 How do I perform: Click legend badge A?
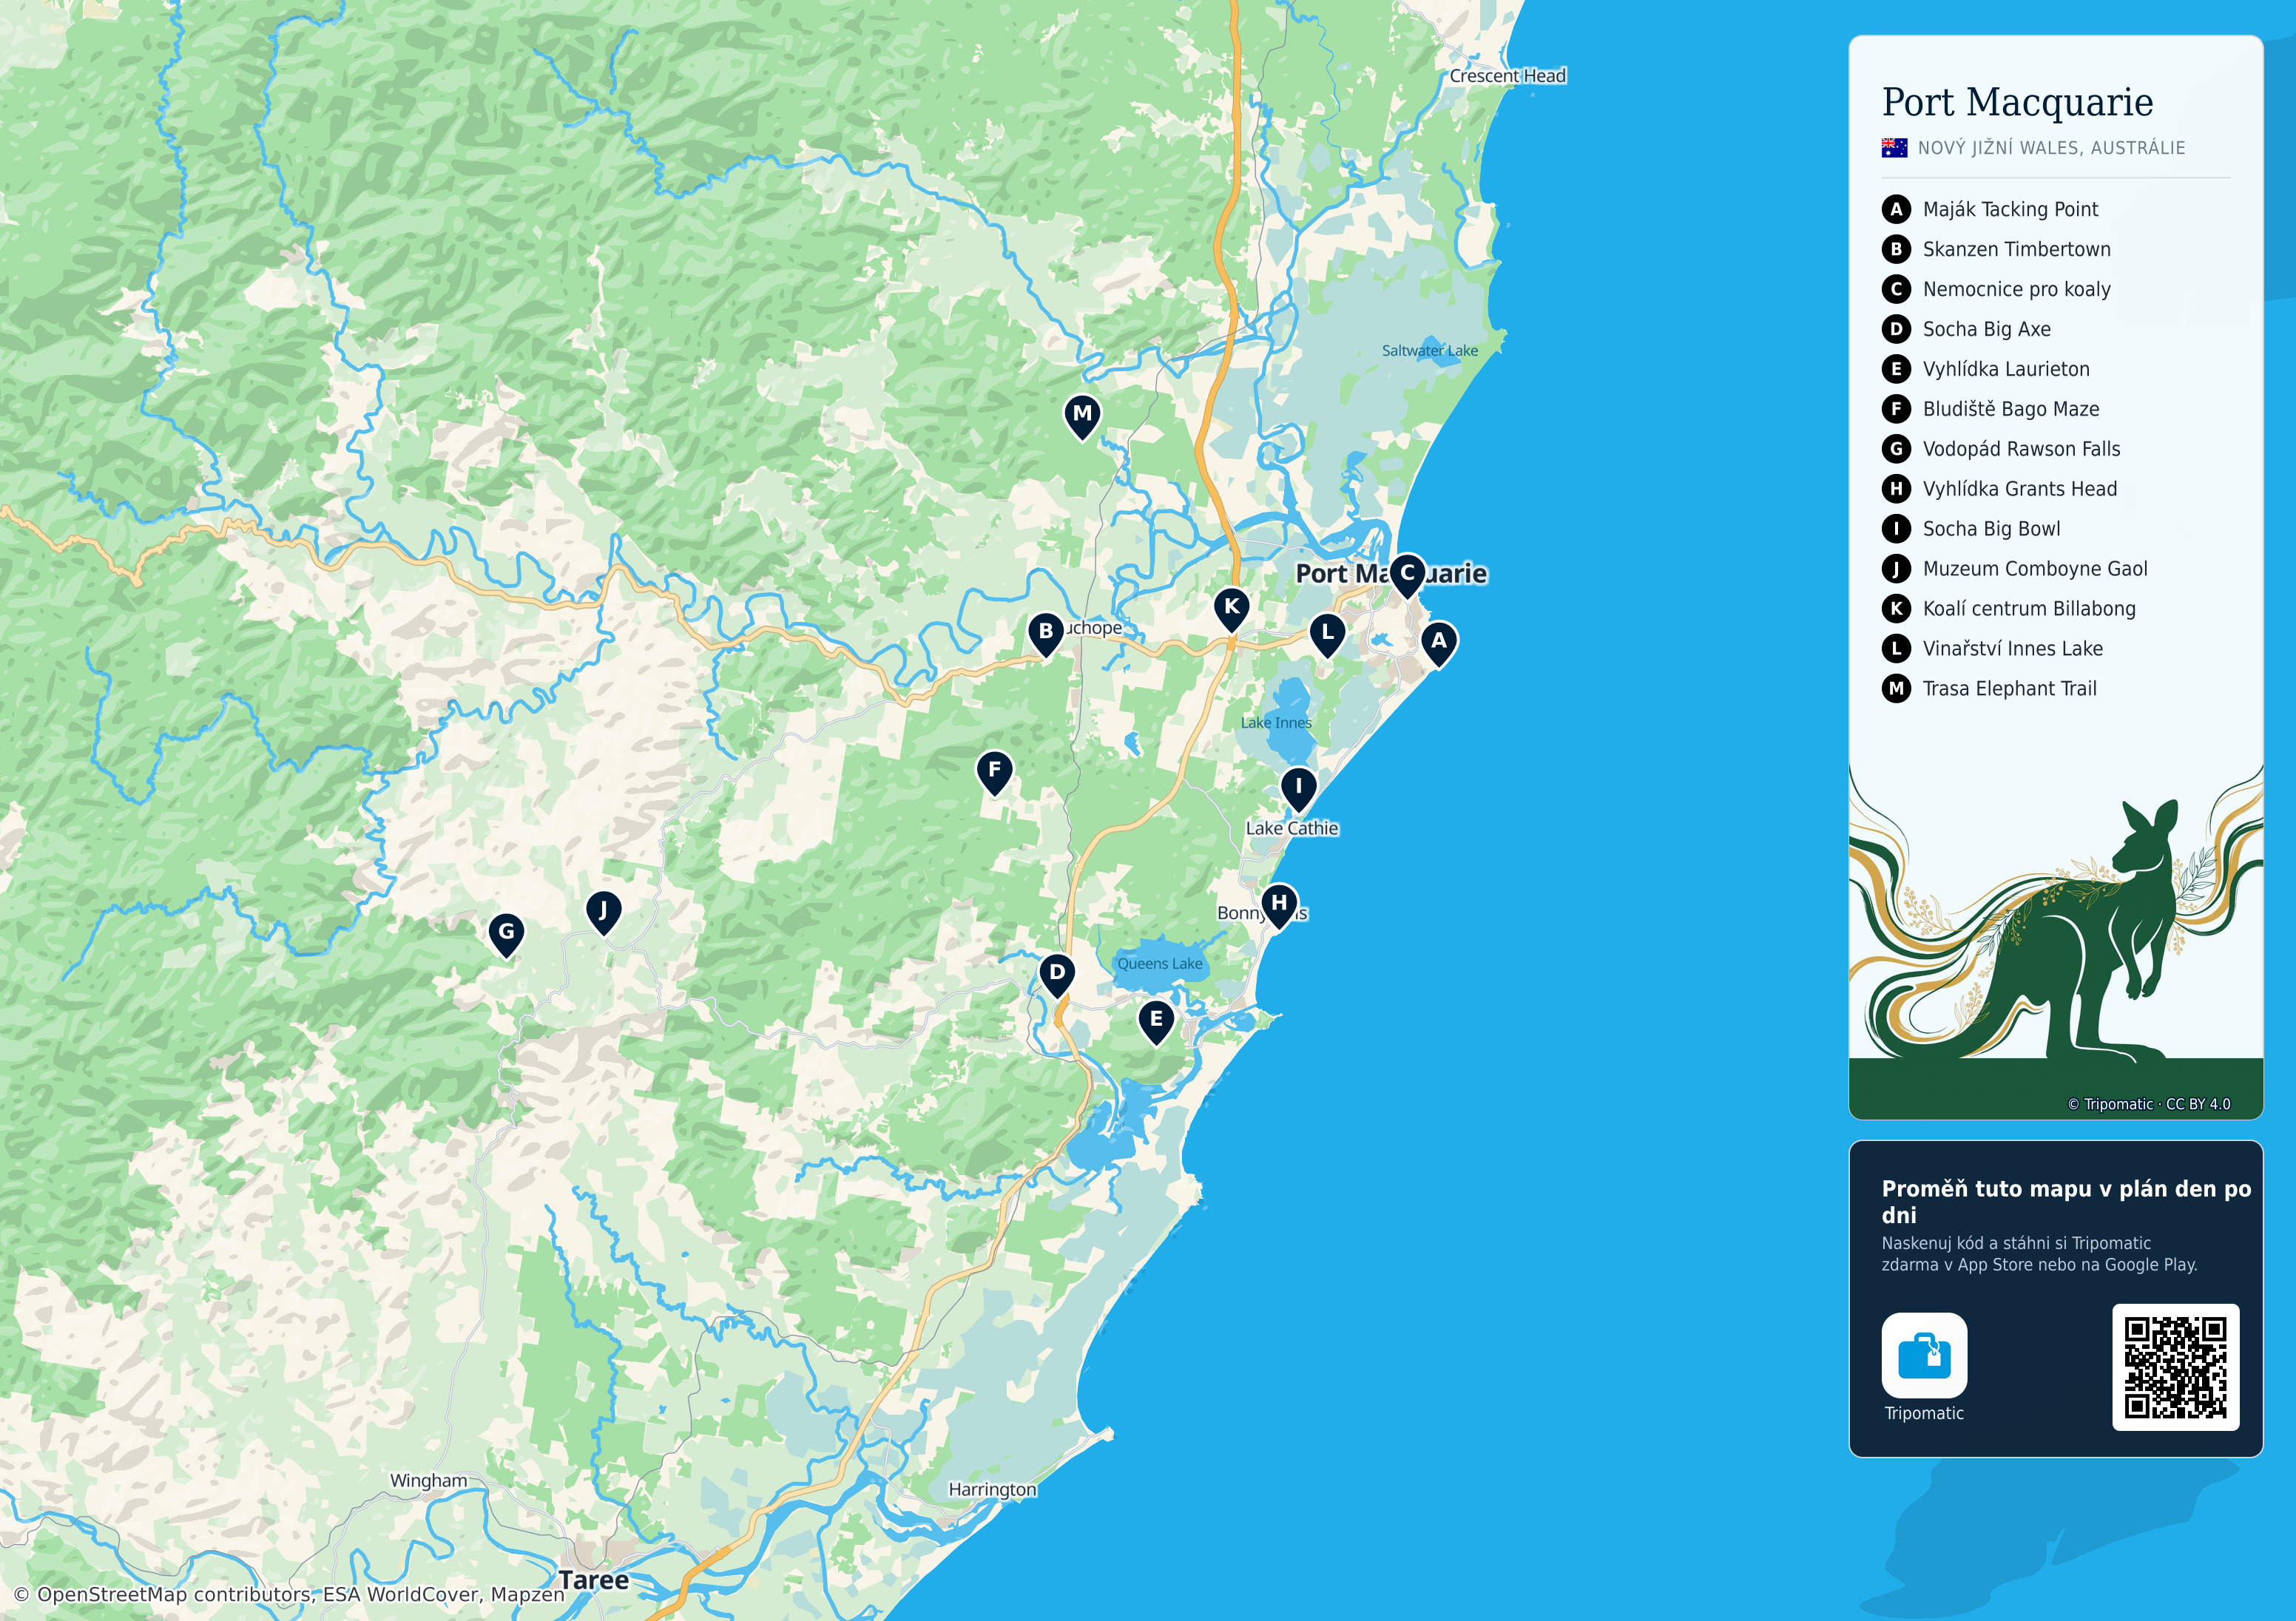click(x=1896, y=209)
